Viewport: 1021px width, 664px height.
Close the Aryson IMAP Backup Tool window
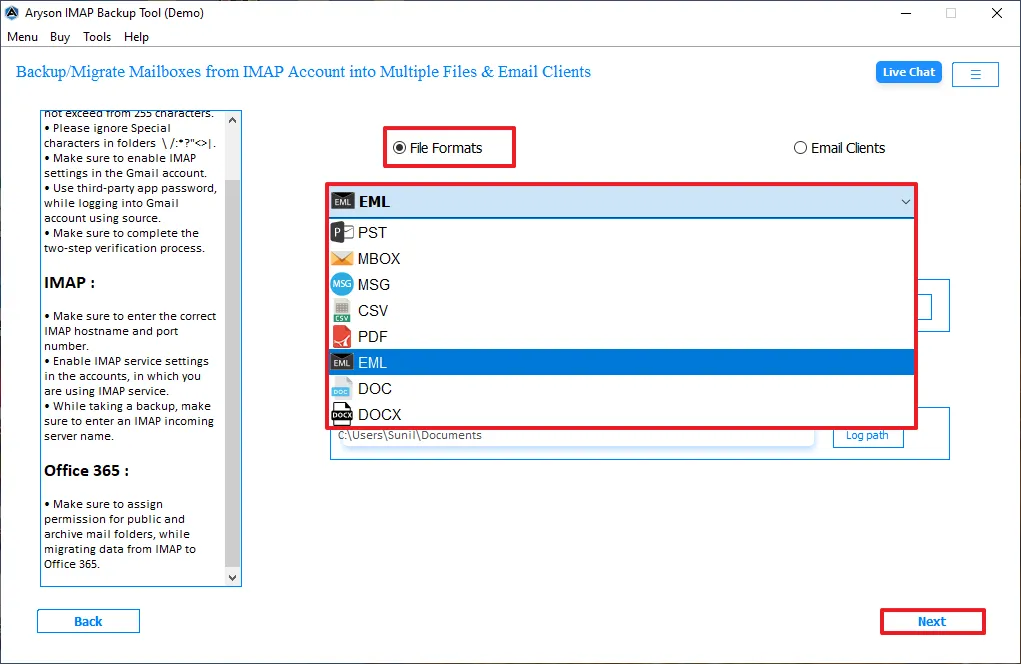[996, 13]
